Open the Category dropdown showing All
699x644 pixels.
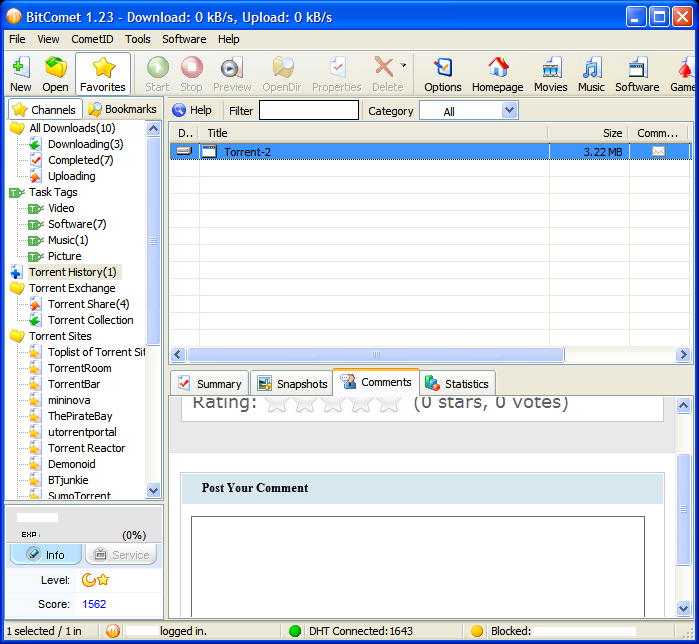pos(469,111)
